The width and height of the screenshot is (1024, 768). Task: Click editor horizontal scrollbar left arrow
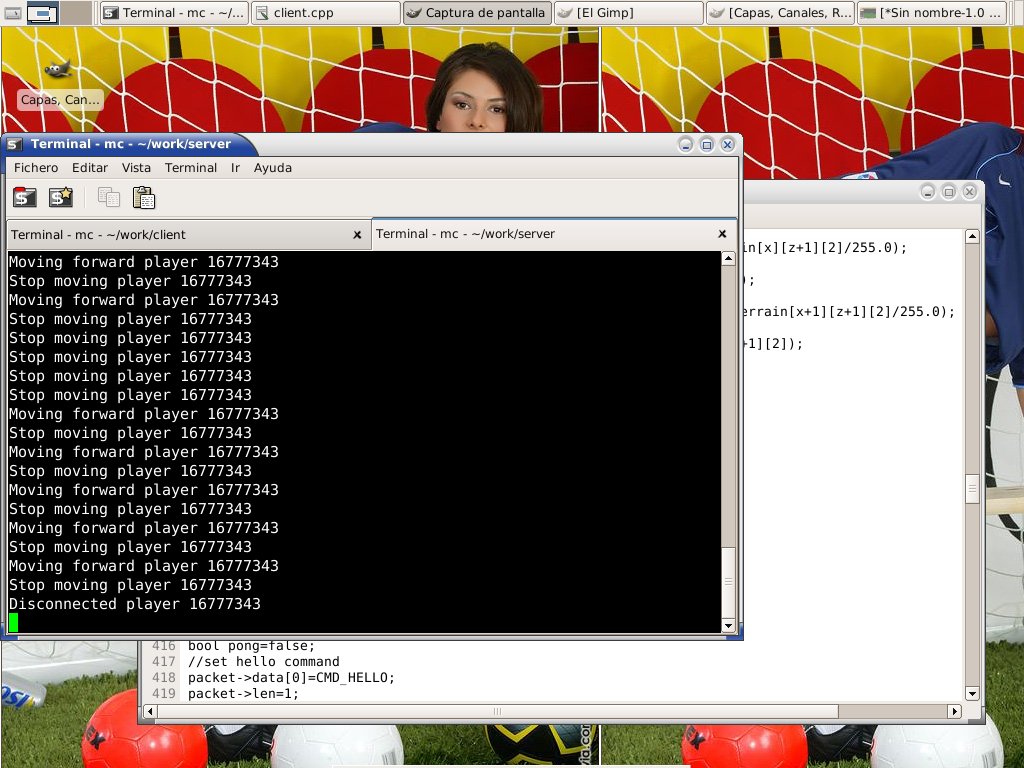tap(150, 711)
